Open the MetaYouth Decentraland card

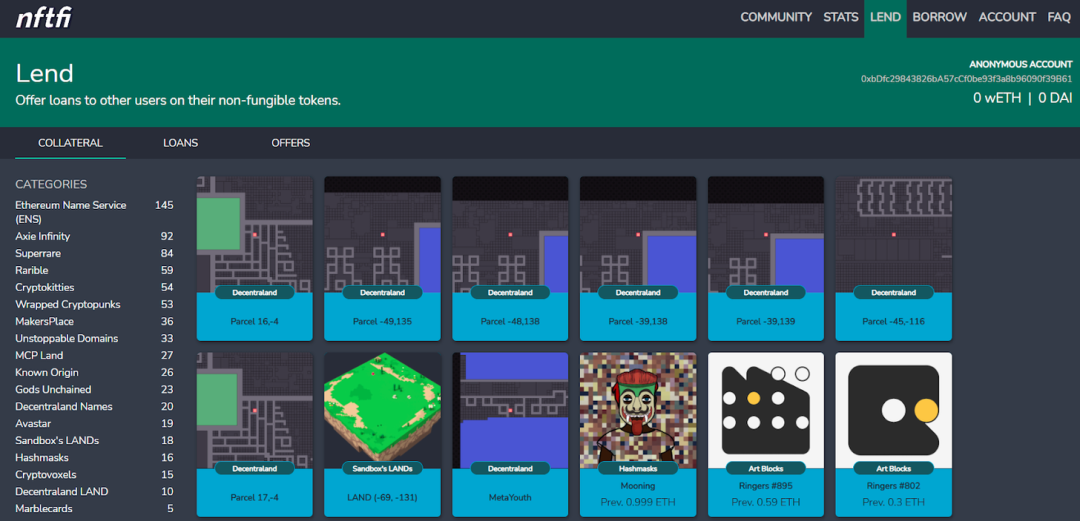pos(510,435)
